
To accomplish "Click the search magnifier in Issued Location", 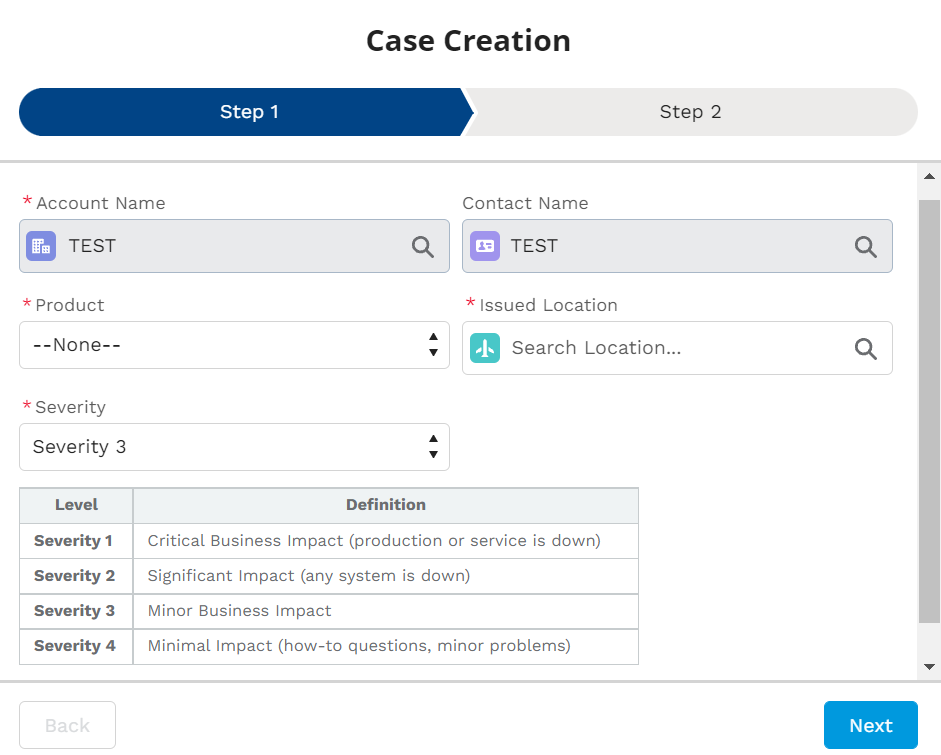I will point(865,348).
